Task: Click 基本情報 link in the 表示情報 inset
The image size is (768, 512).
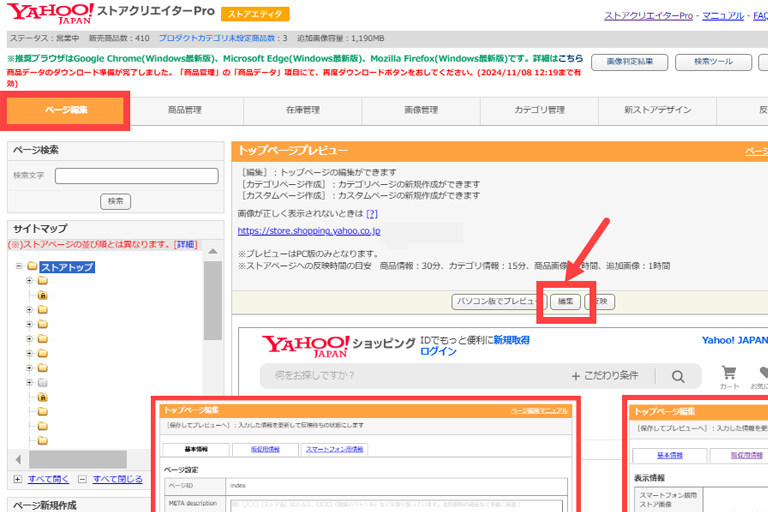Action: [x=670, y=455]
